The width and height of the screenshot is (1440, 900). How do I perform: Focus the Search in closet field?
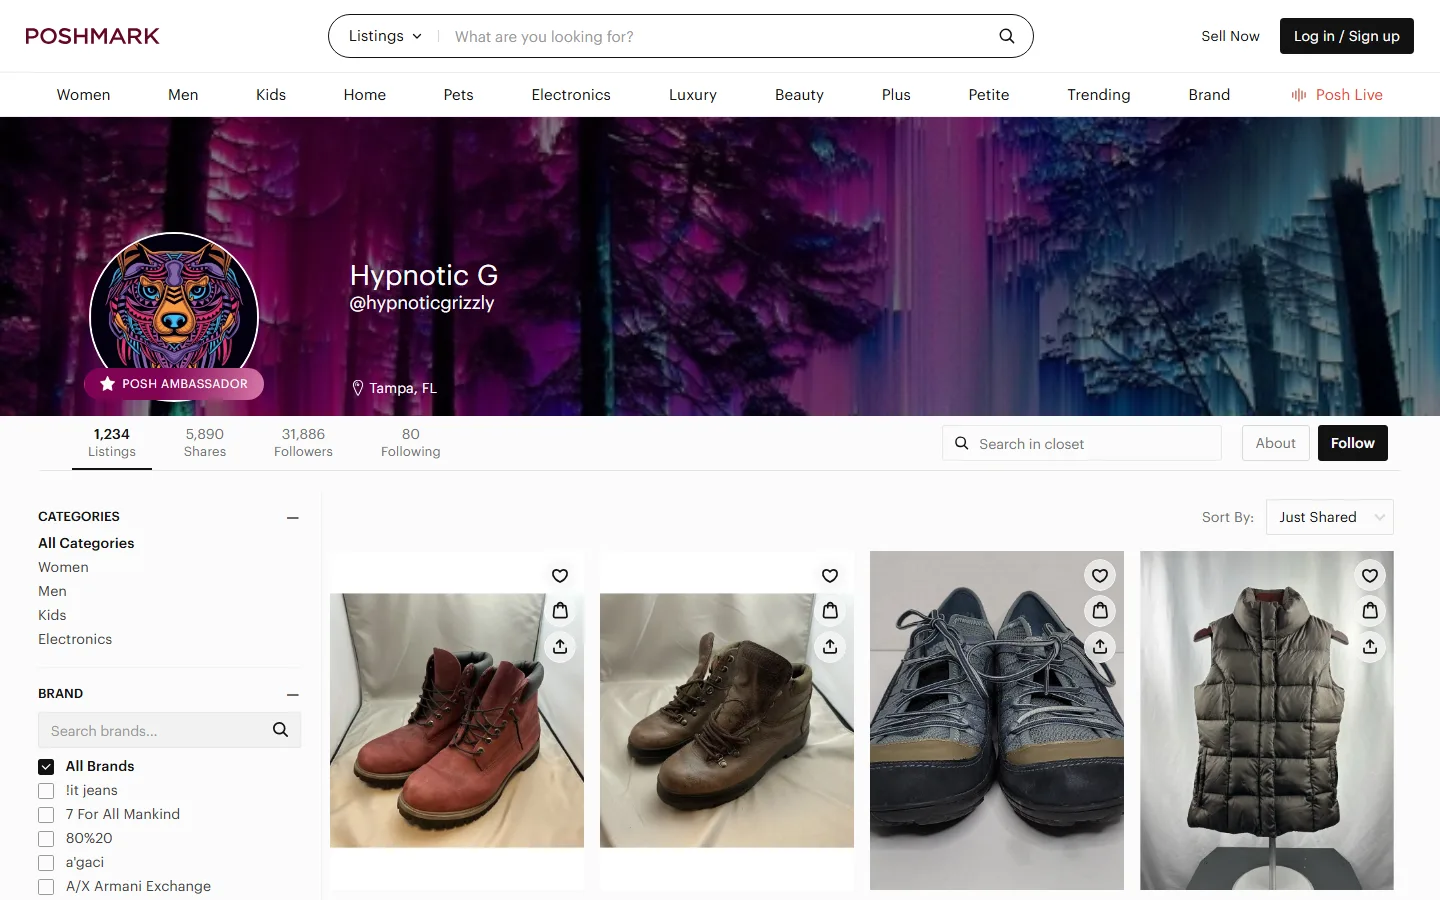coord(1082,443)
